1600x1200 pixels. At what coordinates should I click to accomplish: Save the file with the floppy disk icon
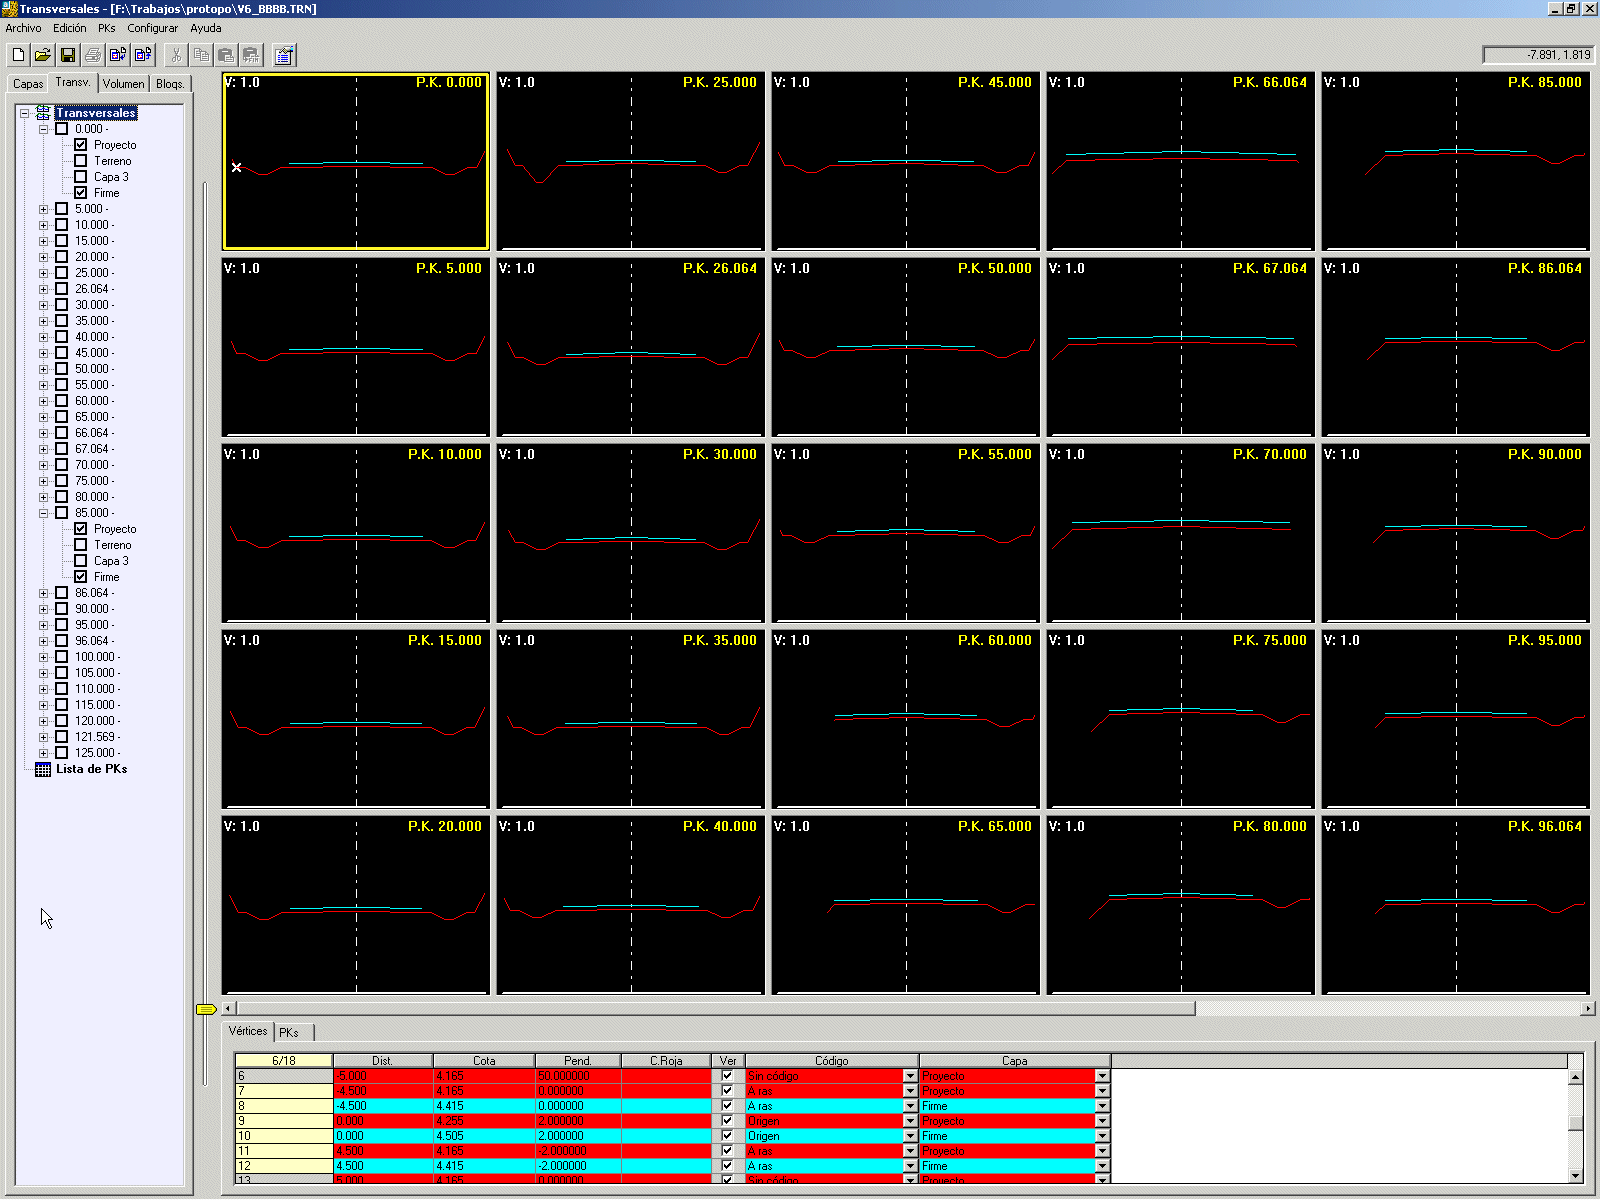click(x=68, y=55)
